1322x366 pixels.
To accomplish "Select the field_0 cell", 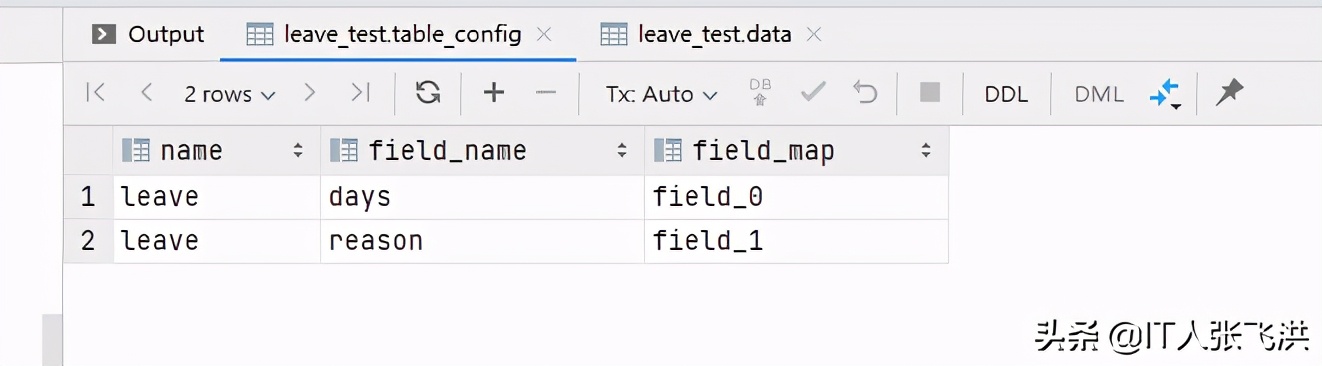I will point(796,197).
